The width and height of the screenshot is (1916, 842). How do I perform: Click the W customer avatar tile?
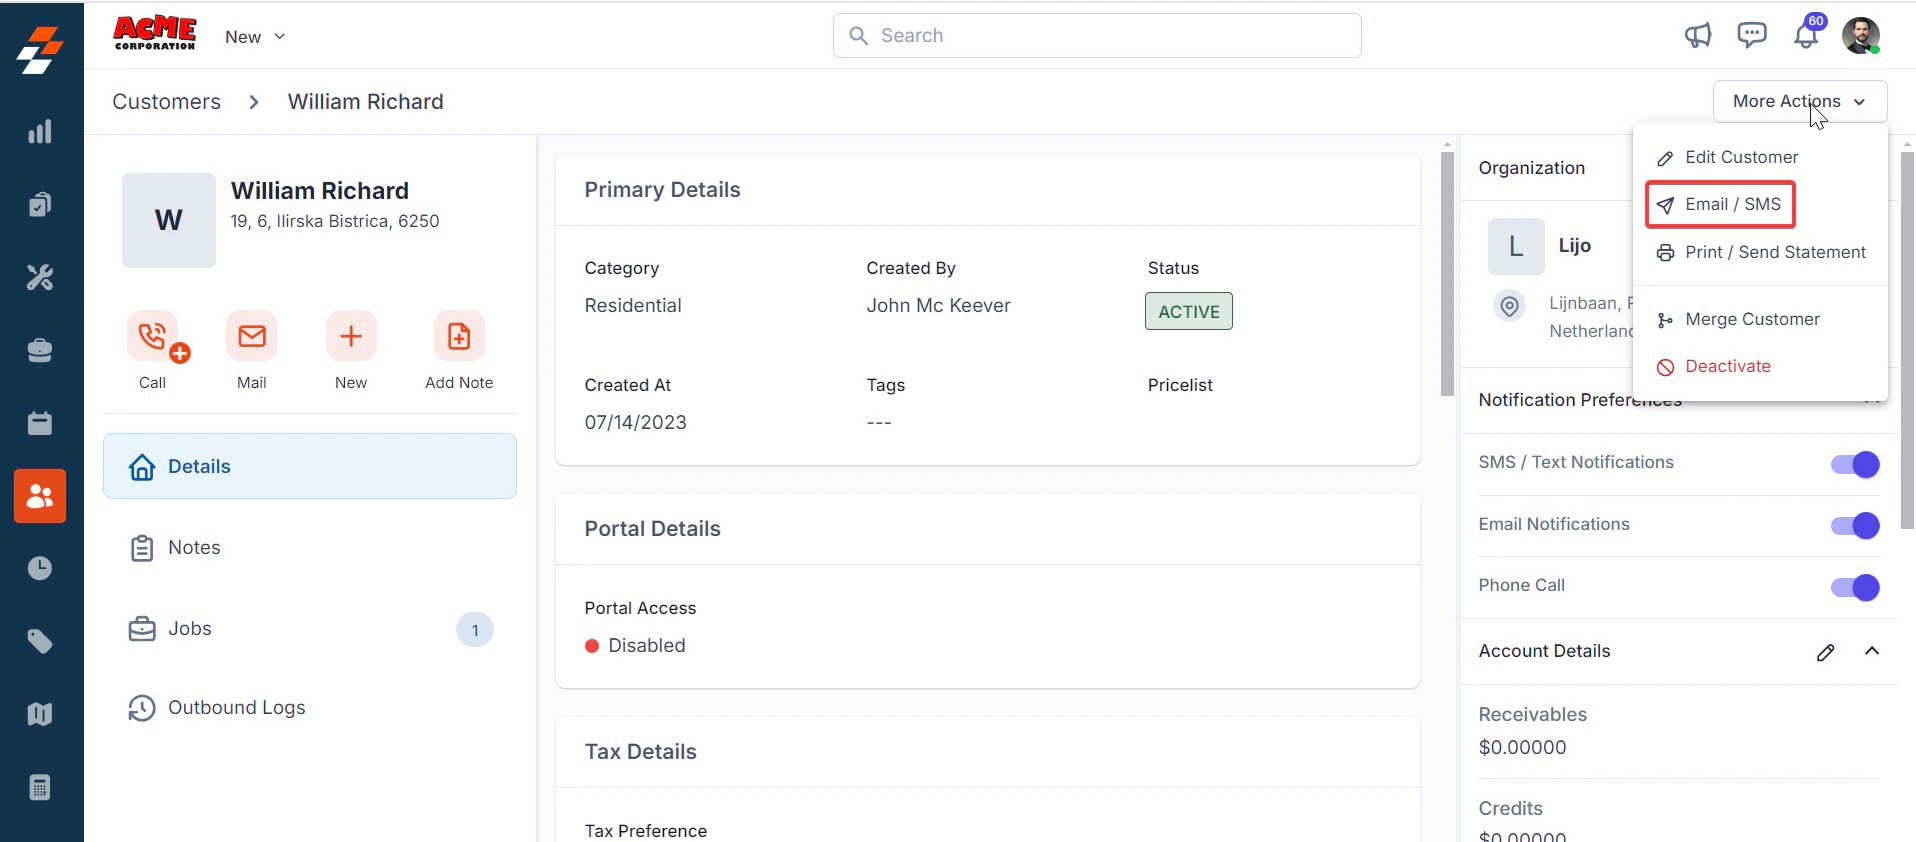pos(169,220)
